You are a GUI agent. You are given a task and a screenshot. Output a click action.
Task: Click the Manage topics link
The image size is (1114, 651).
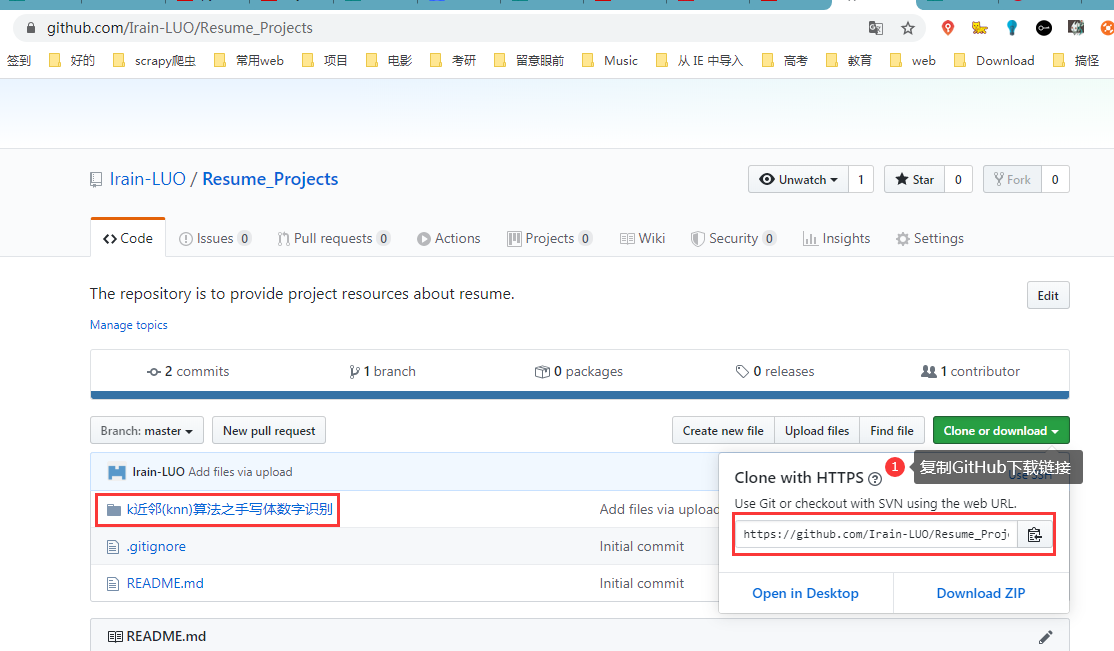[129, 325]
